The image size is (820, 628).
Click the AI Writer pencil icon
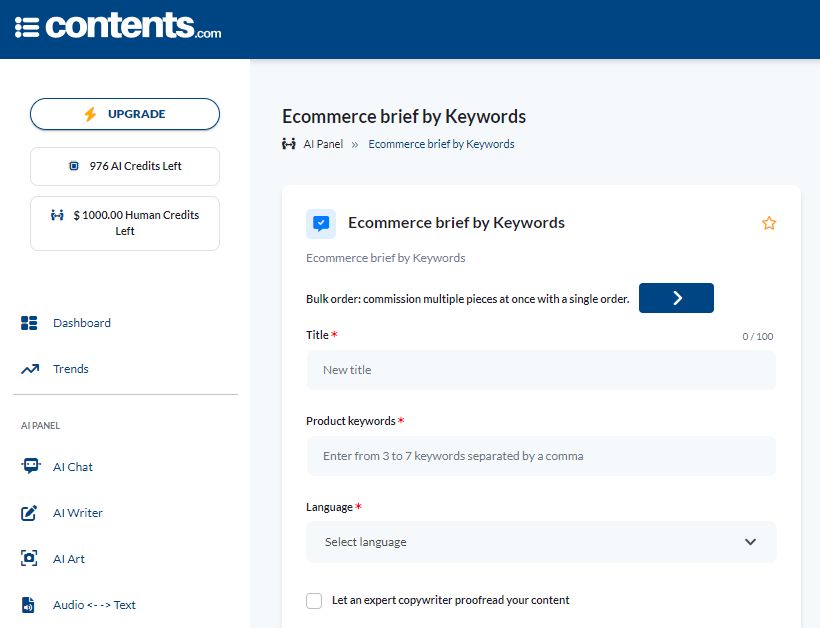click(29, 513)
